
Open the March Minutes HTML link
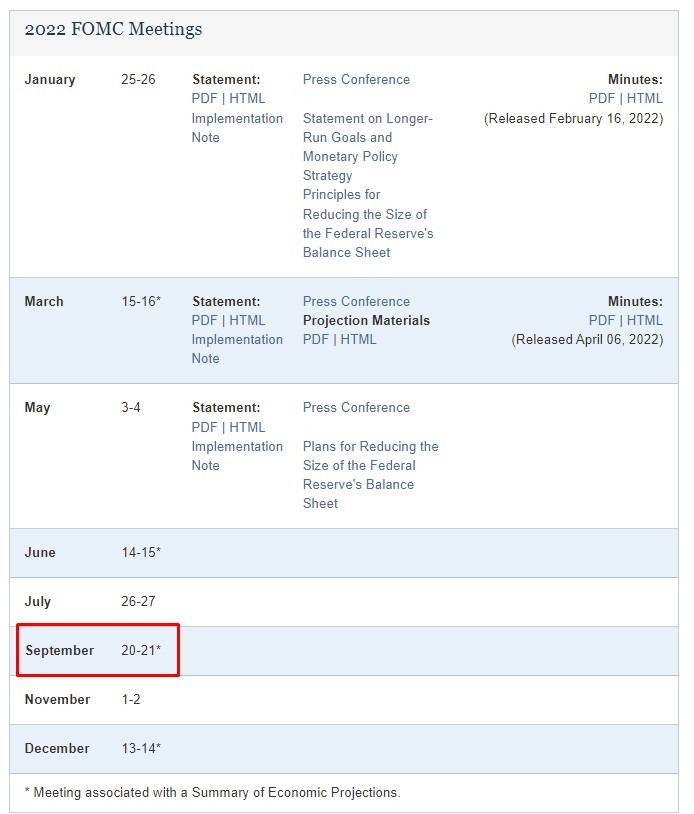pyautogui.click(x=646, y=320)
